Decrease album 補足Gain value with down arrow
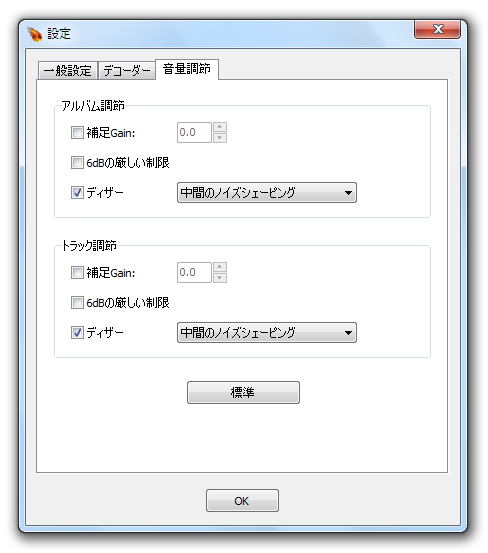488x553 pixels. tap(220, 138)
